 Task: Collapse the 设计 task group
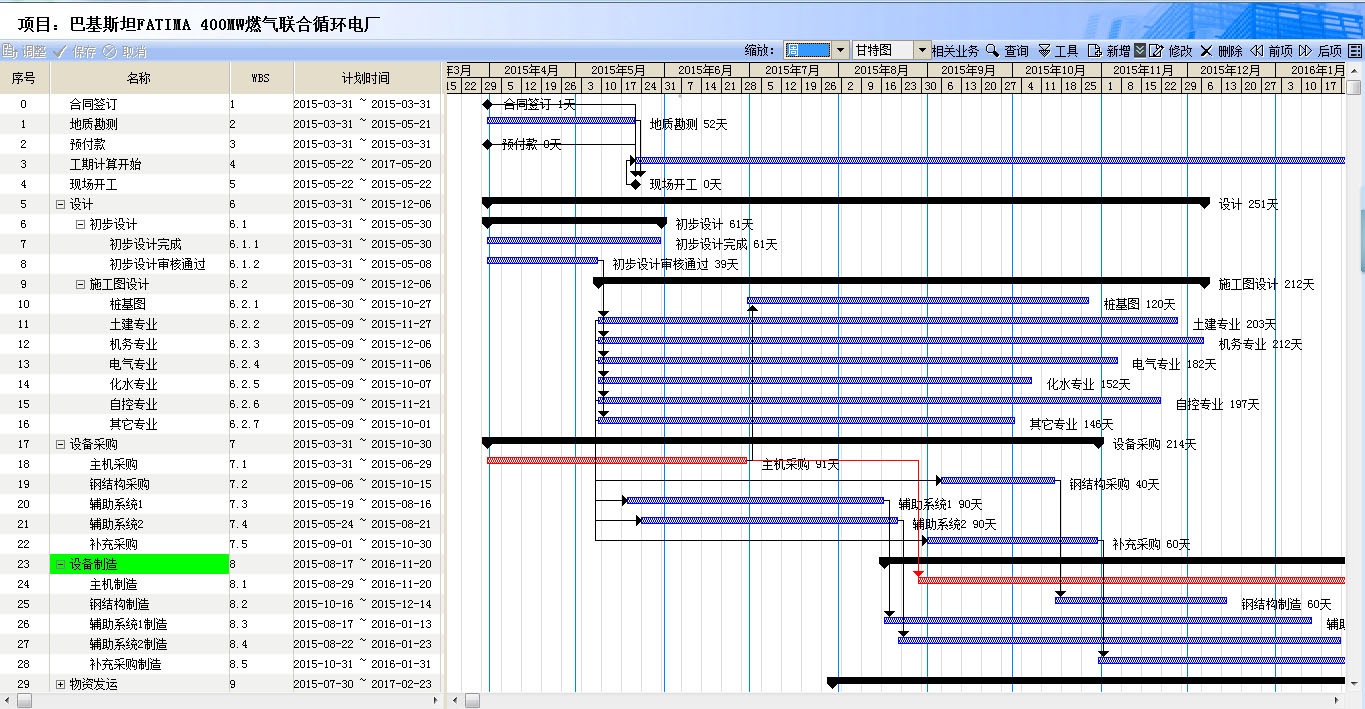point(60,204)
